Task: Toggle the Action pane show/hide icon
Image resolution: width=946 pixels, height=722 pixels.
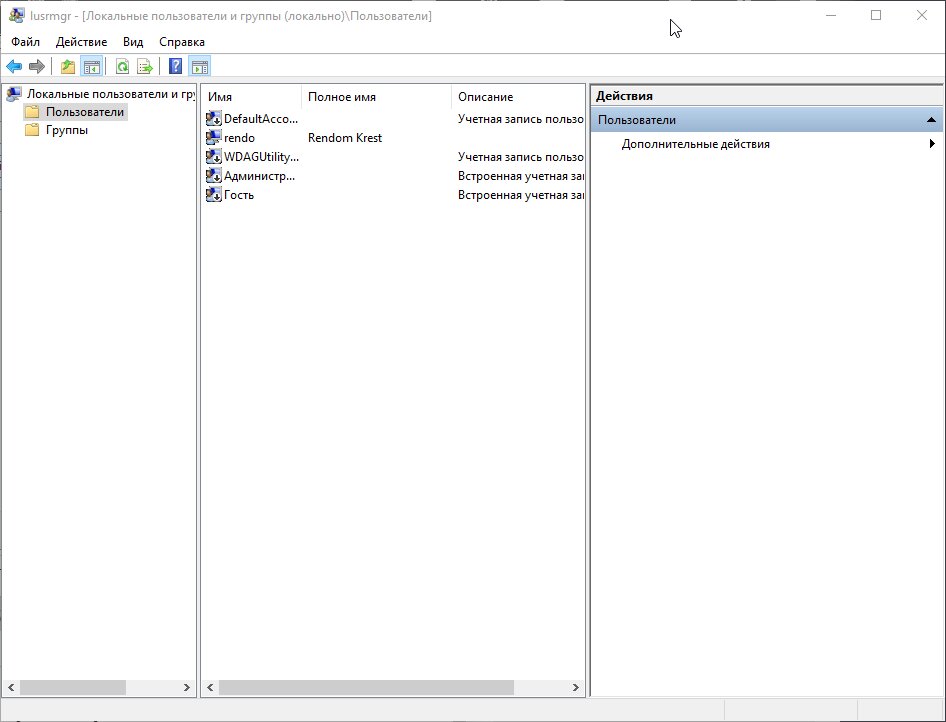Action: click(200, 66)
